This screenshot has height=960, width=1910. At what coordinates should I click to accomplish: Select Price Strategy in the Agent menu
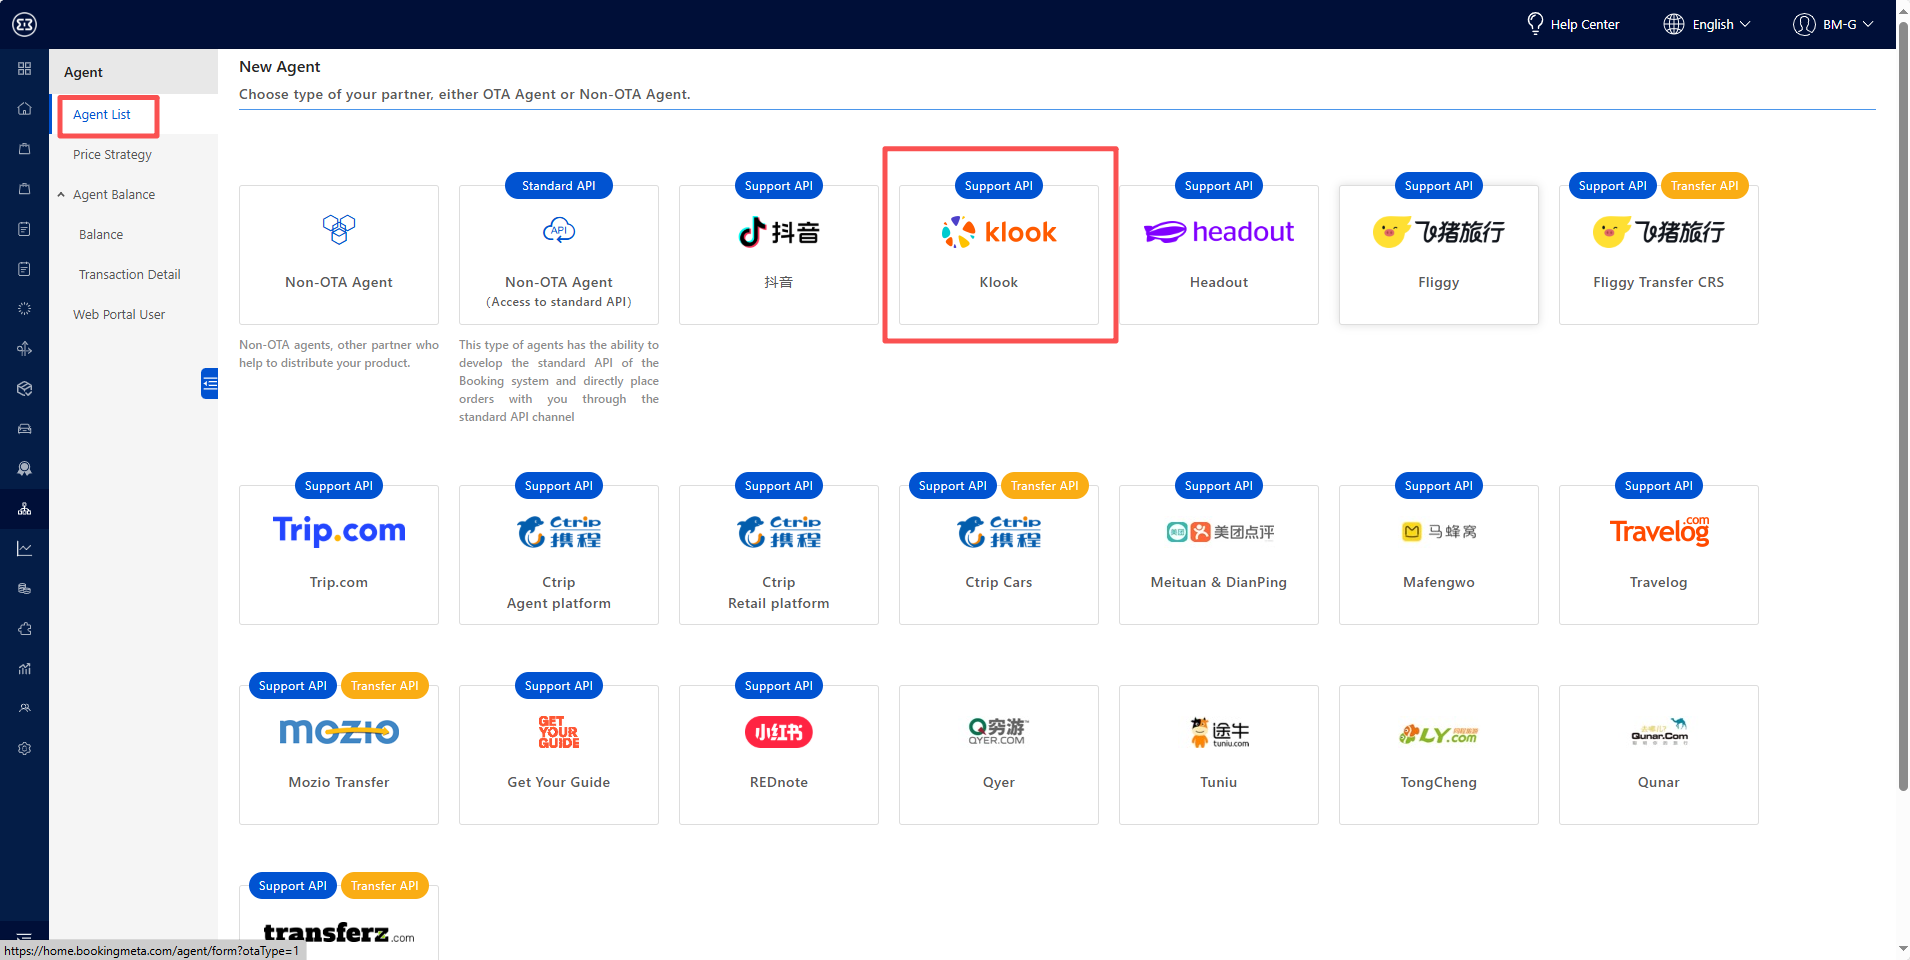click(x=112, y=155)
